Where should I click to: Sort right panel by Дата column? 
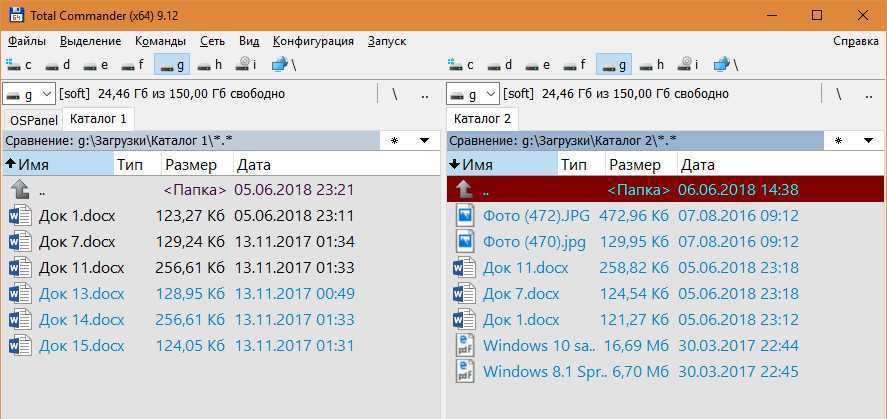tap(698, 165)
